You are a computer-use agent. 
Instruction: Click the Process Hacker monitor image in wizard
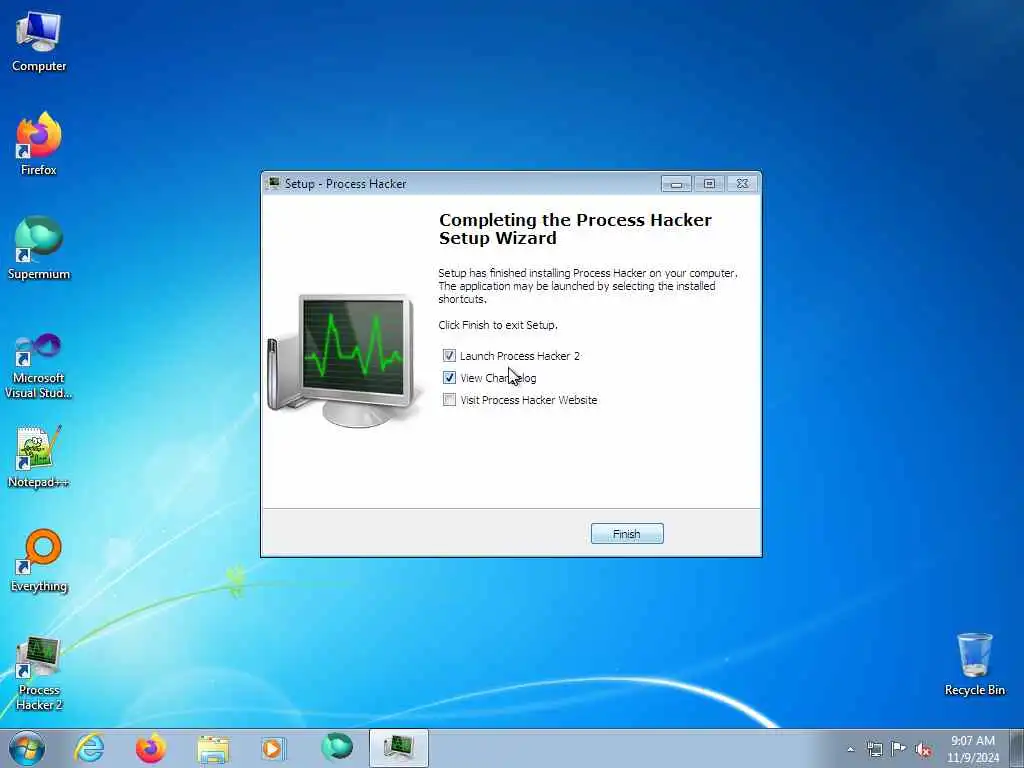coord(345,360)
